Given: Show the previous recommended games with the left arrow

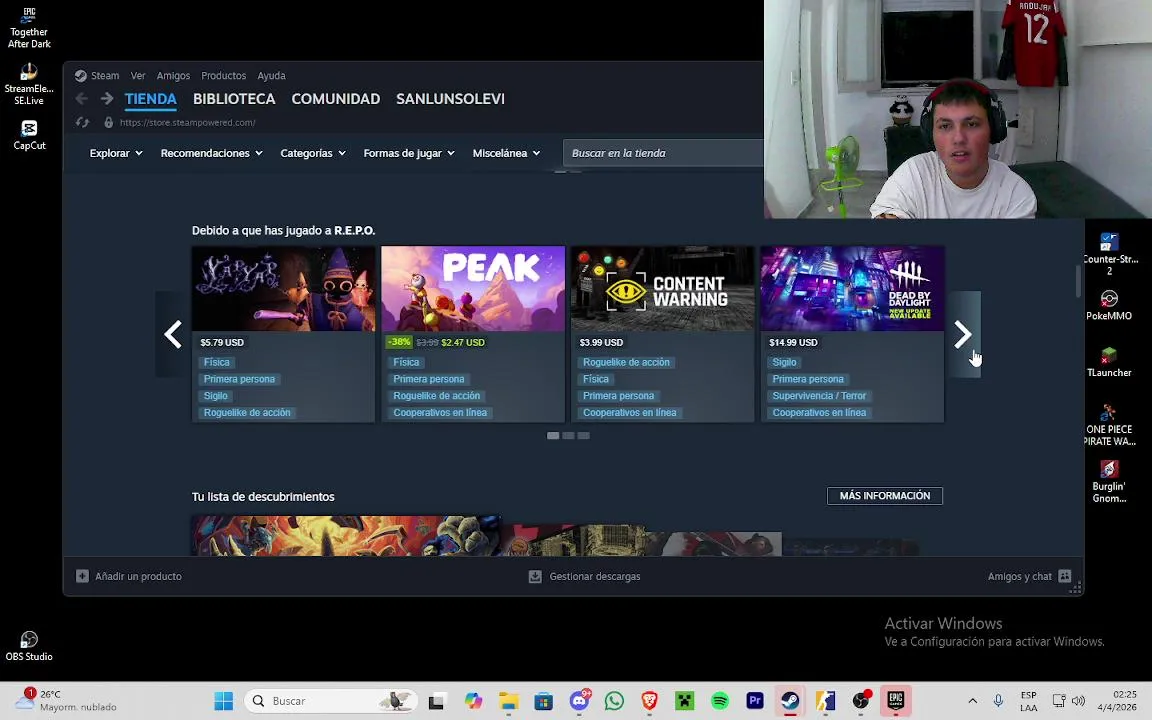Looking at the screenshot, I should click(173, 334).
